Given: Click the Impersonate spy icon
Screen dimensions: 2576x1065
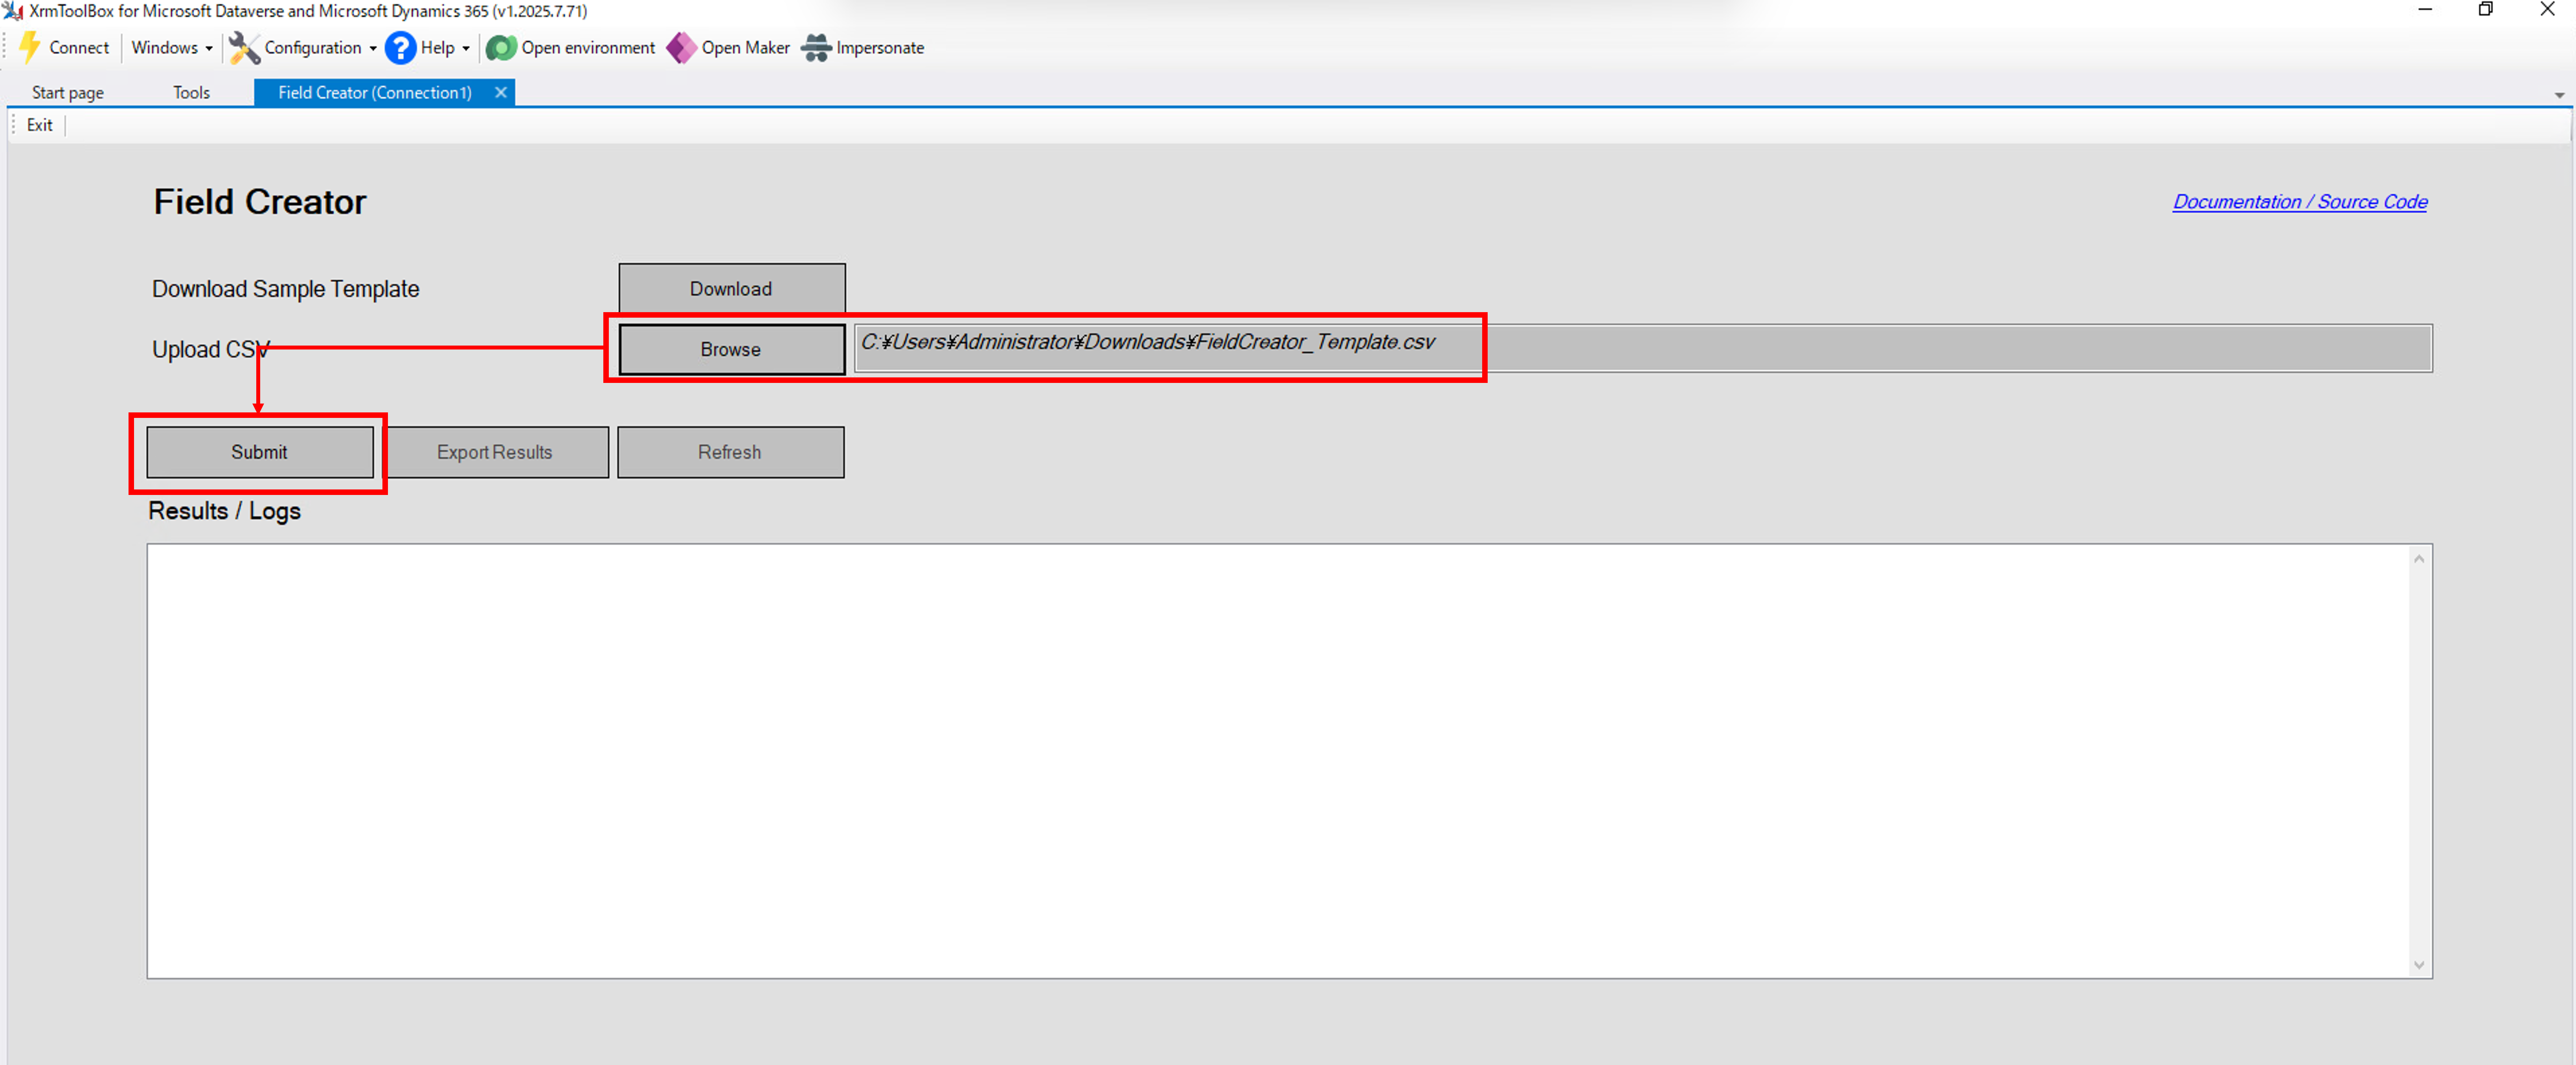Looking at the screenshot, I should (x=816, y=47).
